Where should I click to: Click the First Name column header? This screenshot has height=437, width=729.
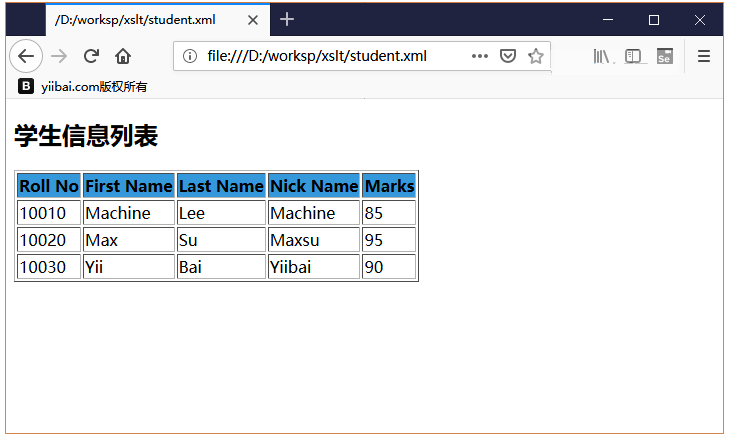click(129, 186)
